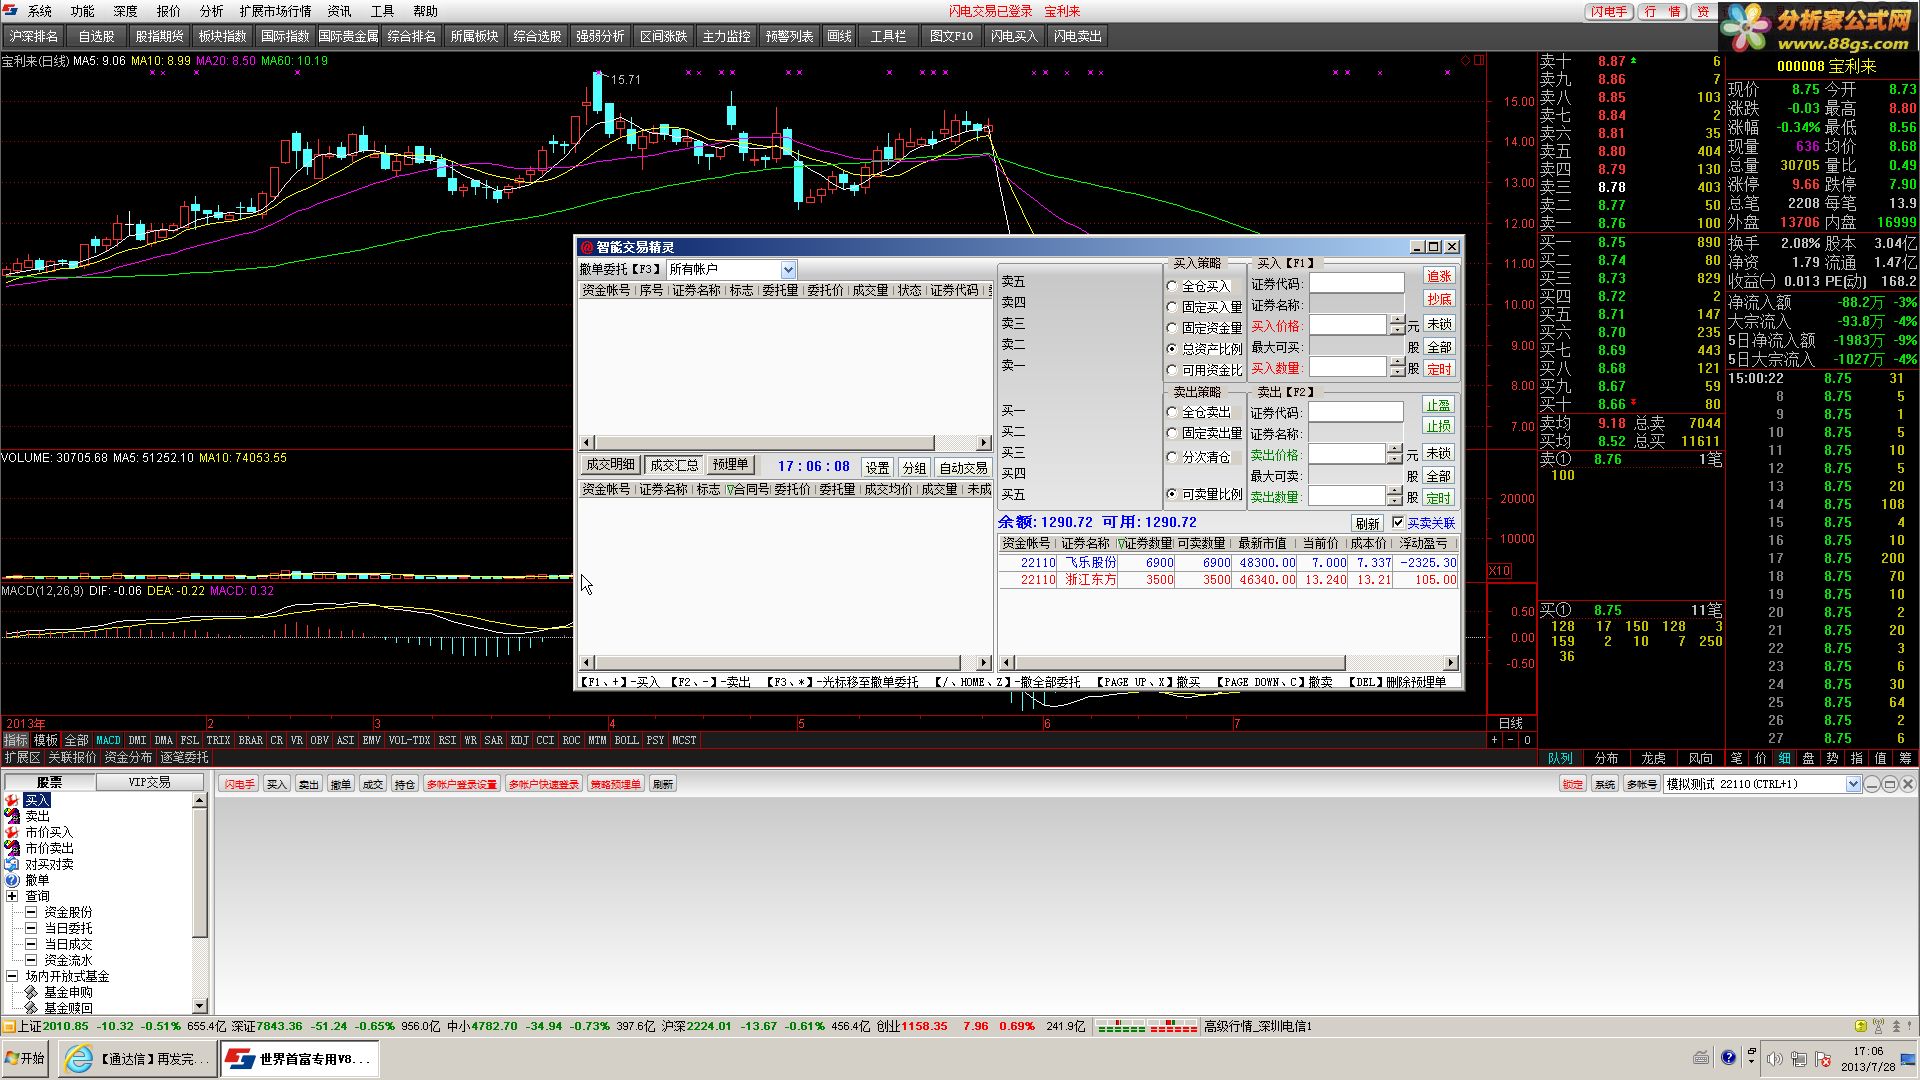Select the 飞乐股份 holdings row

click(1228, 563)
